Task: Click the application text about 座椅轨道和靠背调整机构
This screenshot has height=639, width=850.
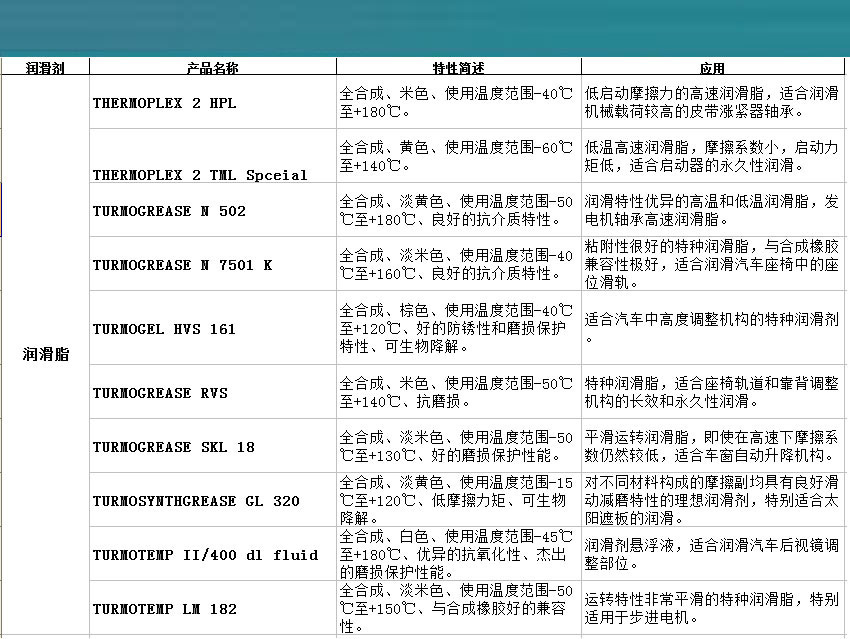Action: click(712, 392)
